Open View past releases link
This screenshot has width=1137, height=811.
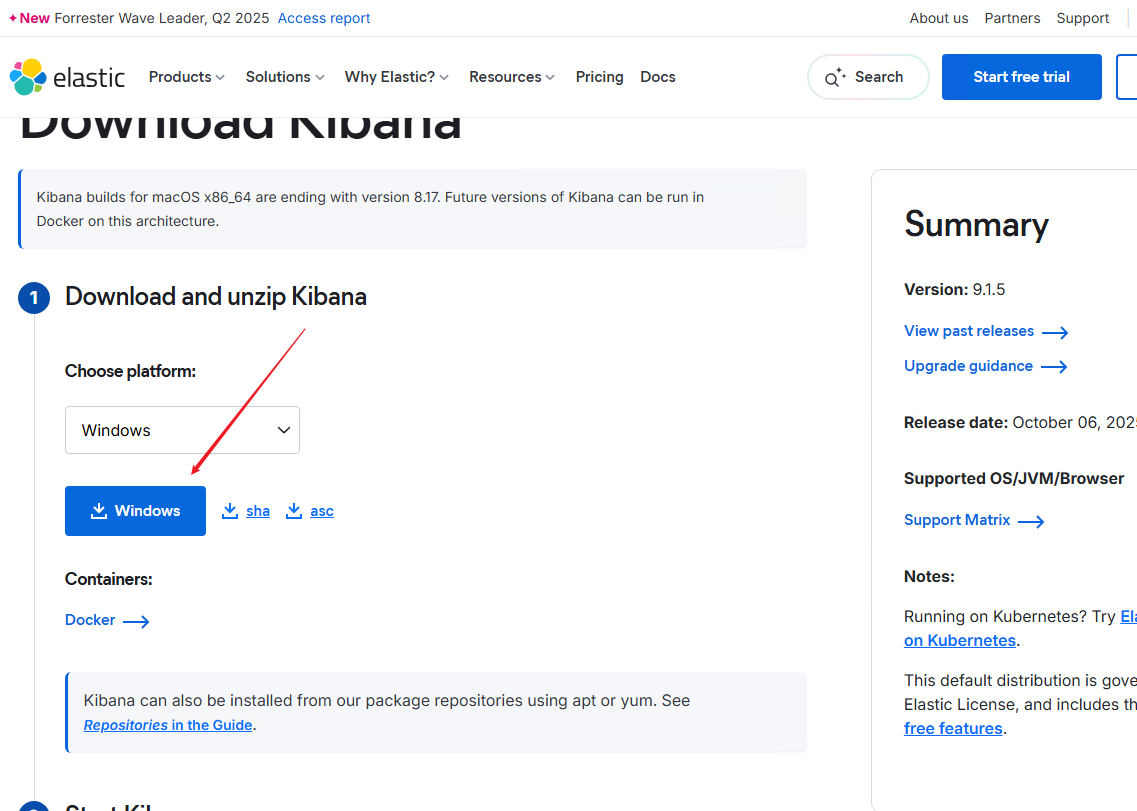969,331
